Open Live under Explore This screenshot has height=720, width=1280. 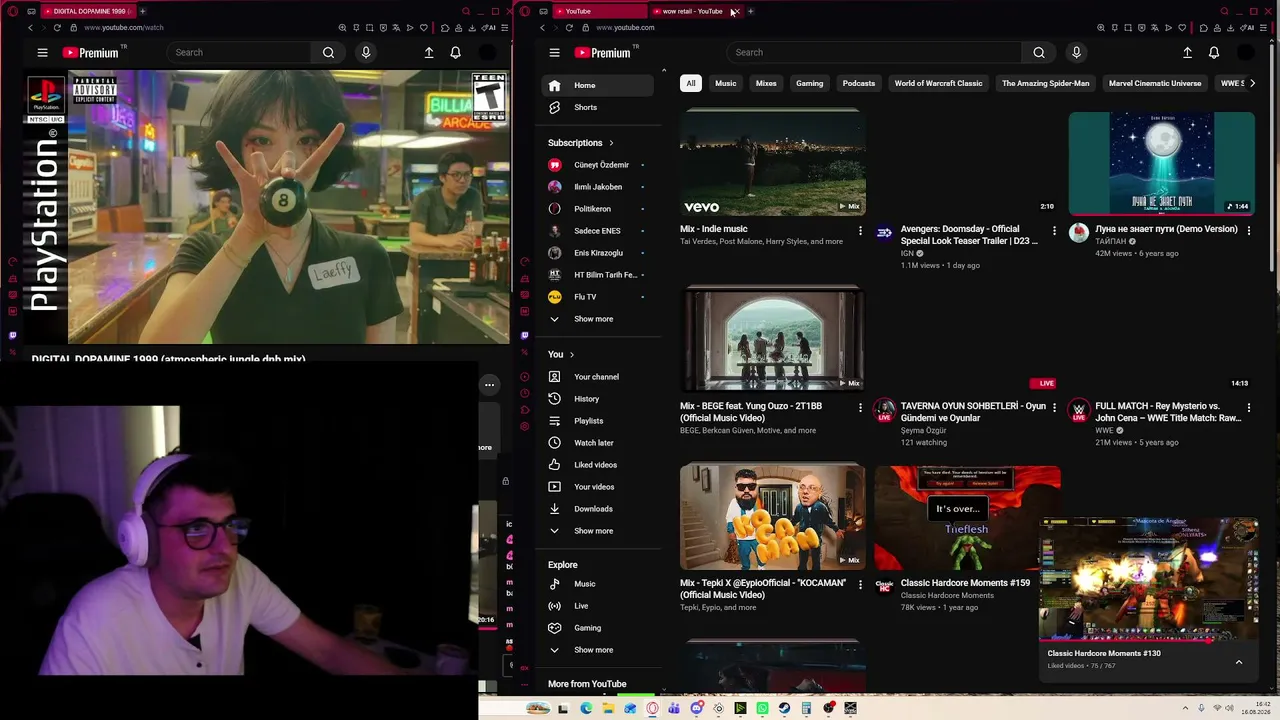[x=597, y=606]
